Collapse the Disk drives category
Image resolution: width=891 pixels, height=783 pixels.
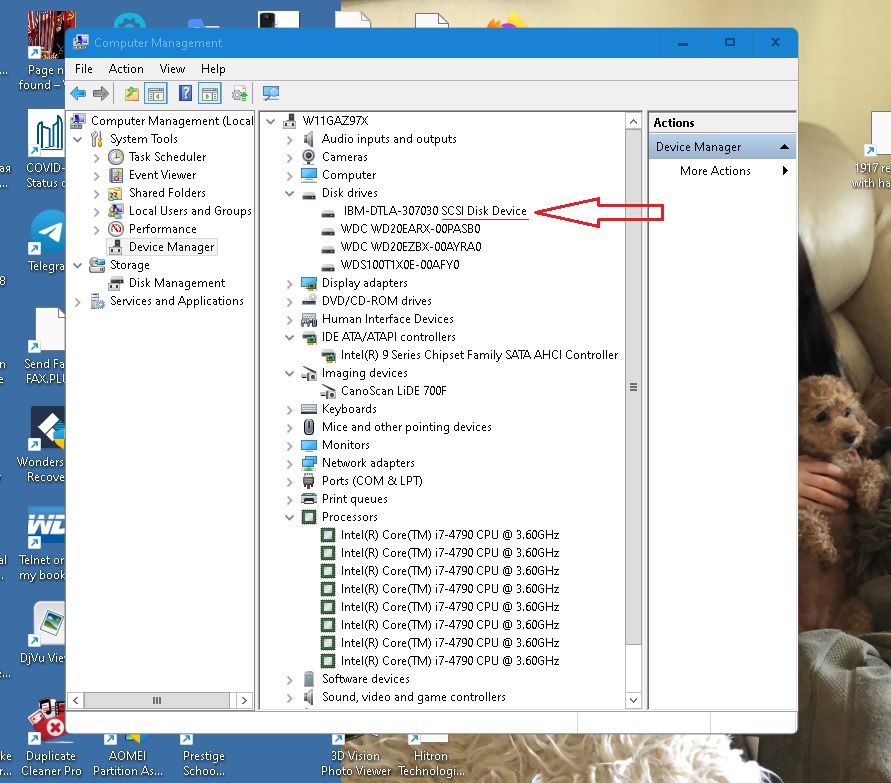pos(289,193)
